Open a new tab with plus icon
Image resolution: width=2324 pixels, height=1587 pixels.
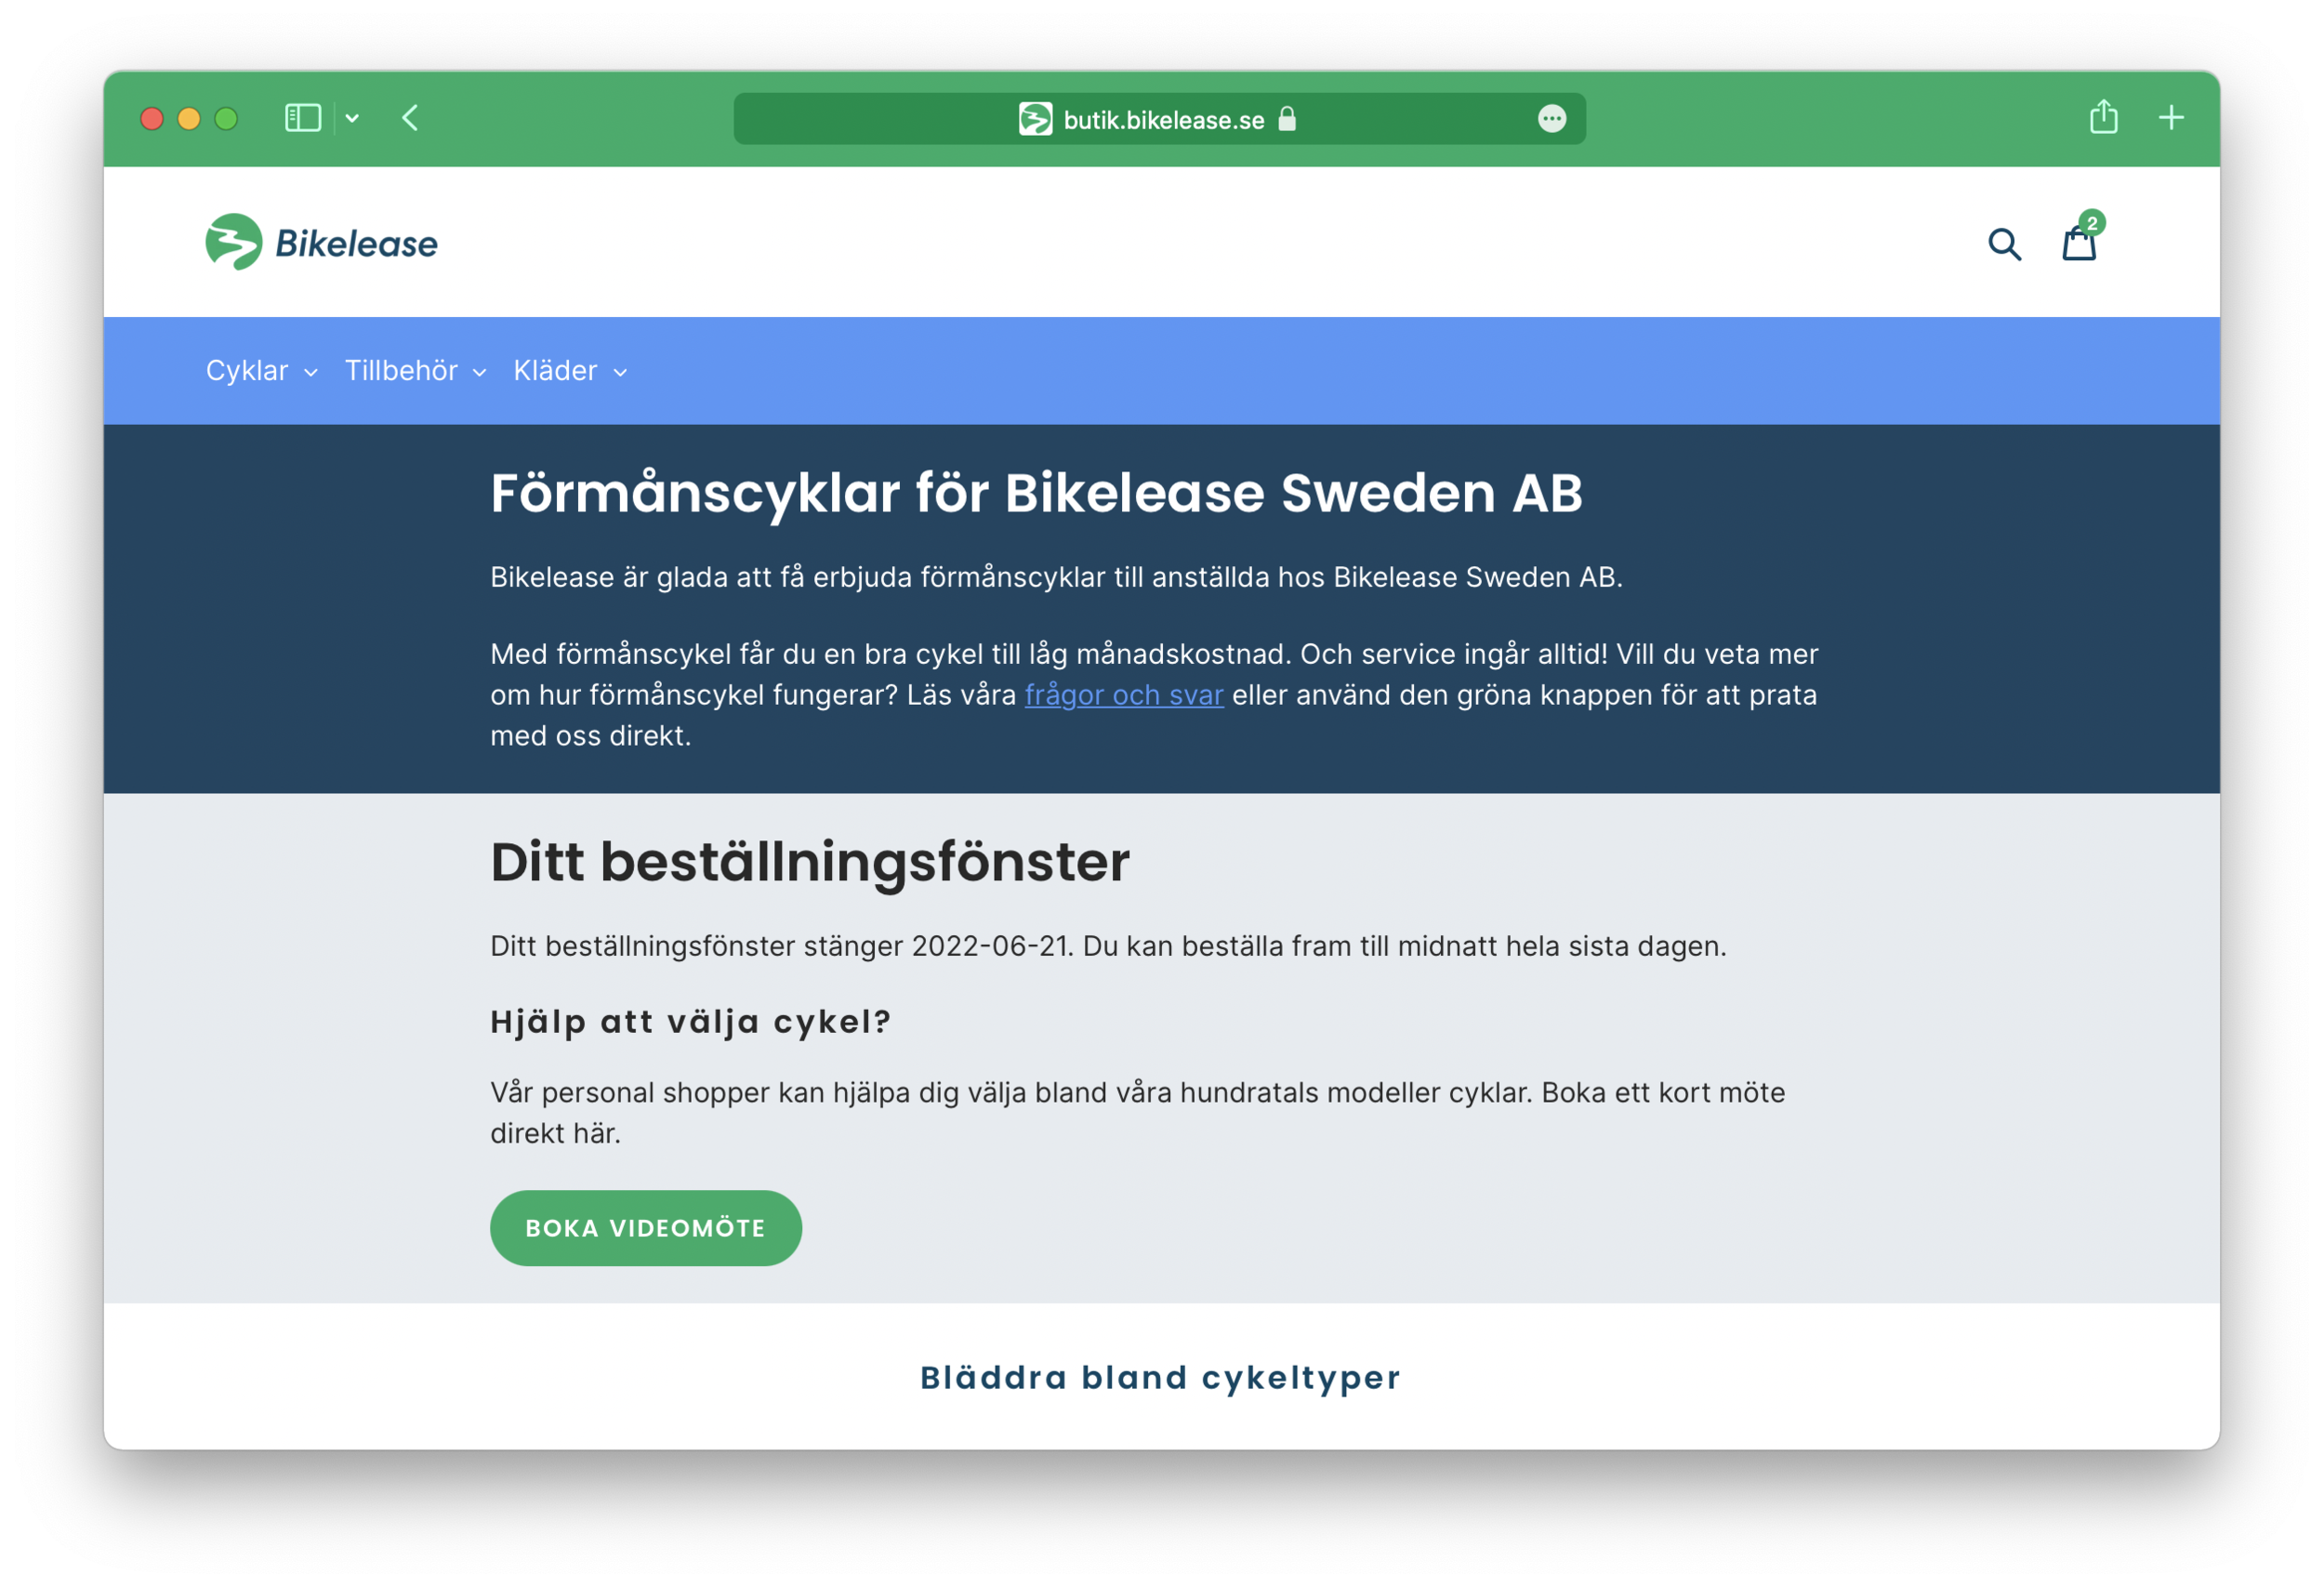pyautogui.click(x=2170, y=118)
